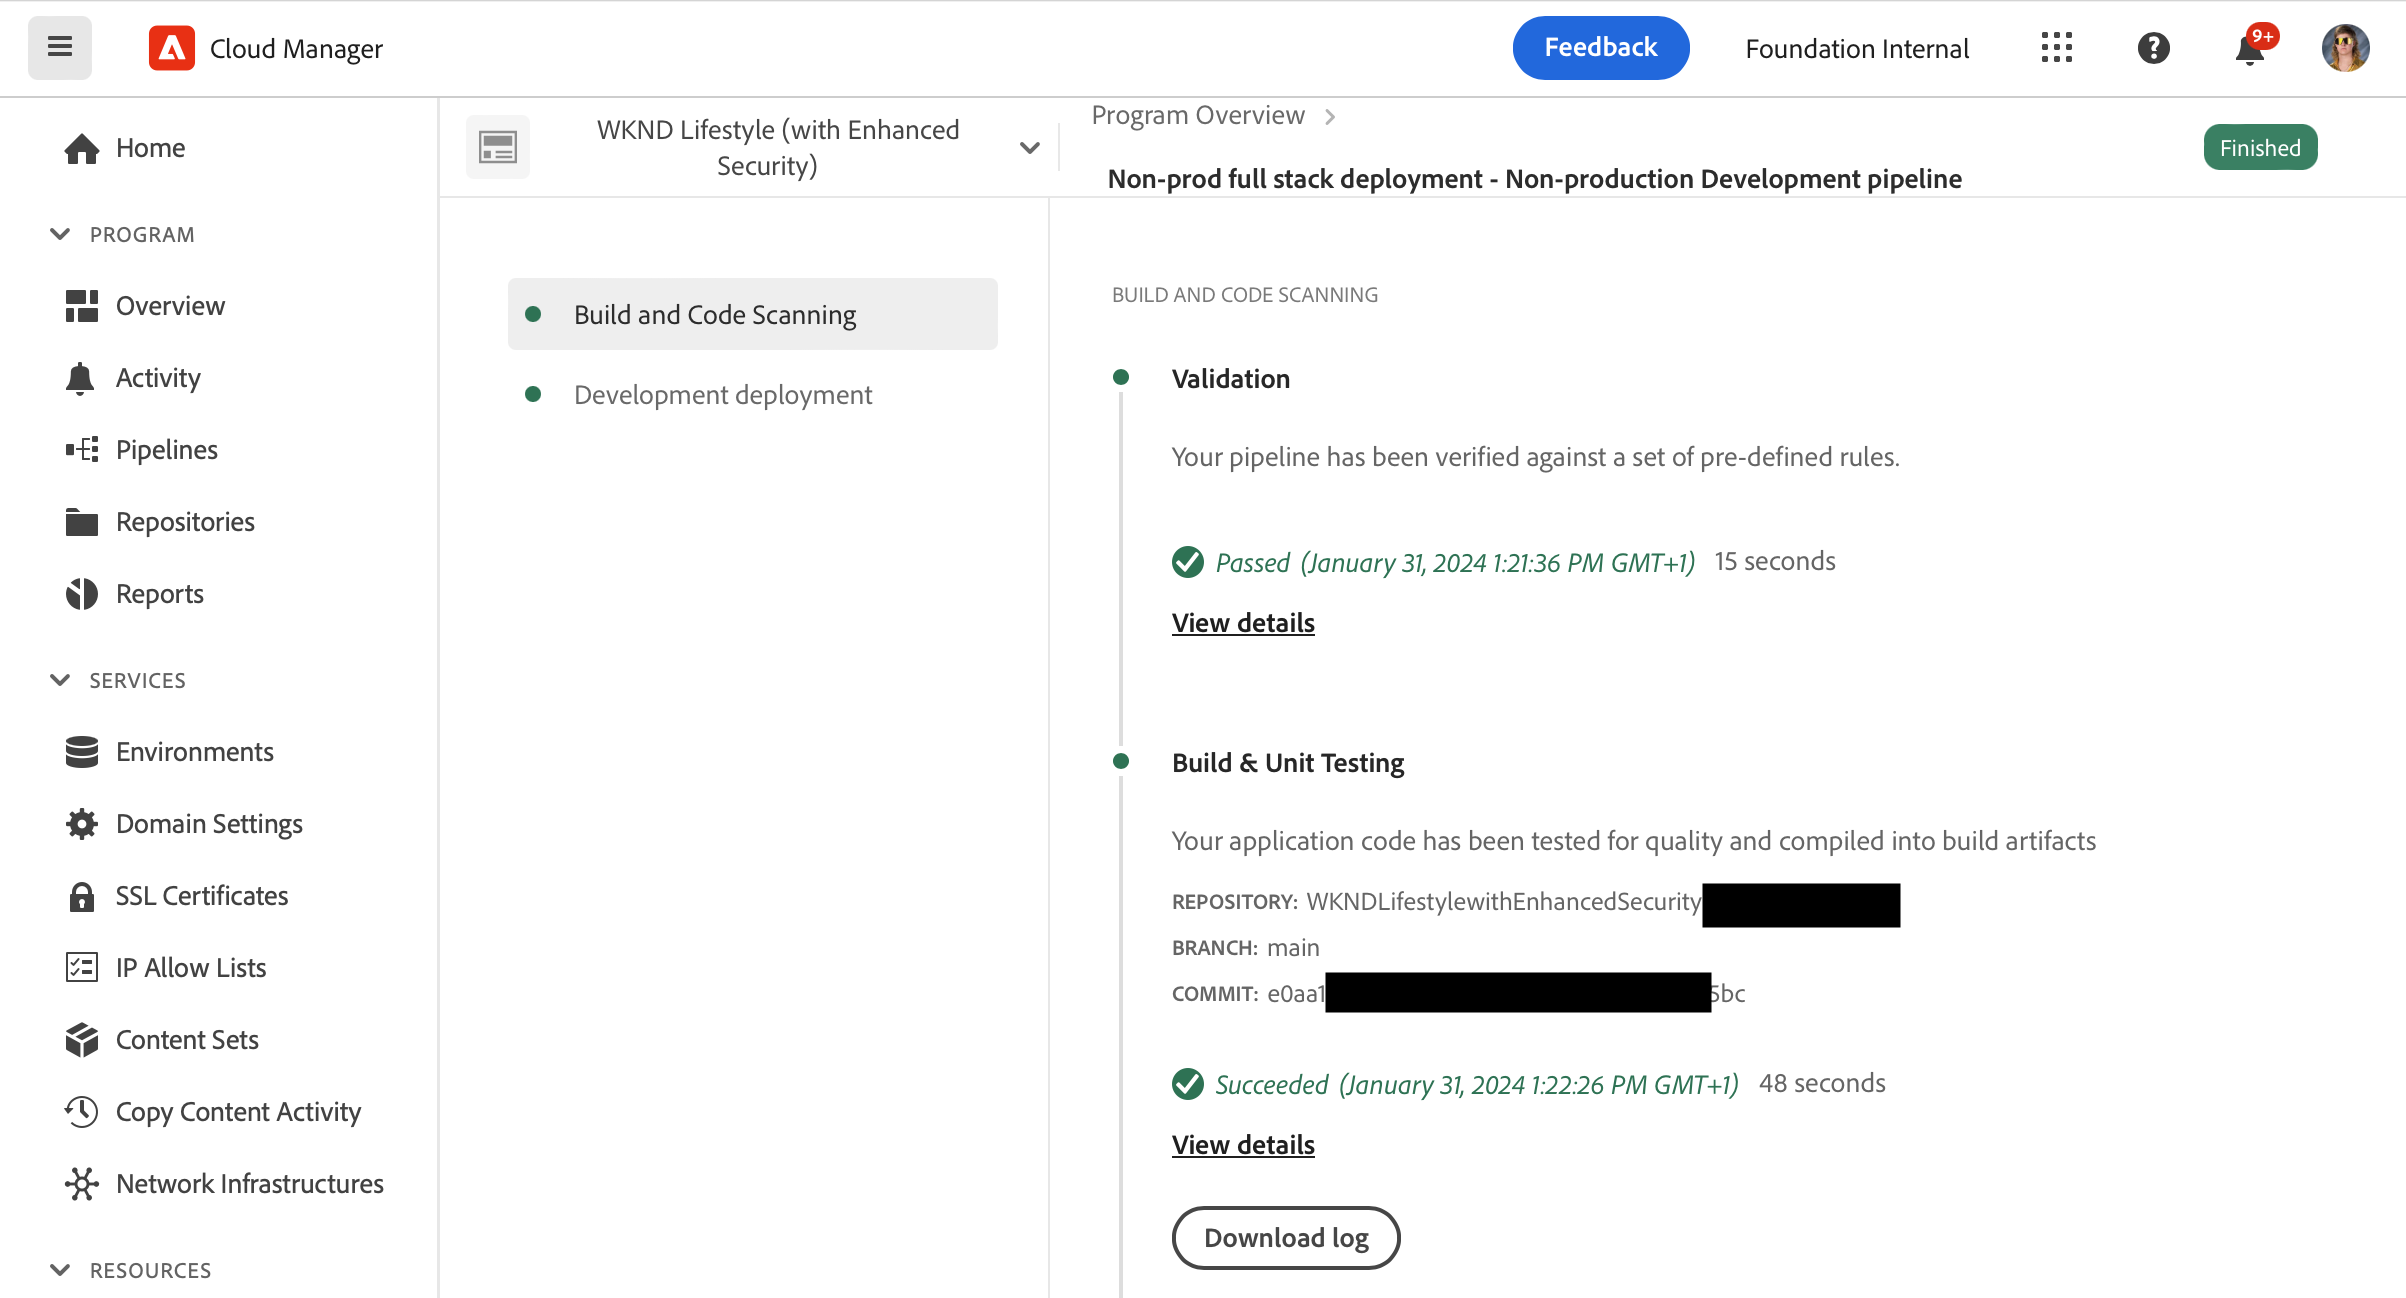The height and width of the screenshot is (1298, 2406).
Task: Select Build and Code Scanning step
Action: [714, 315]
